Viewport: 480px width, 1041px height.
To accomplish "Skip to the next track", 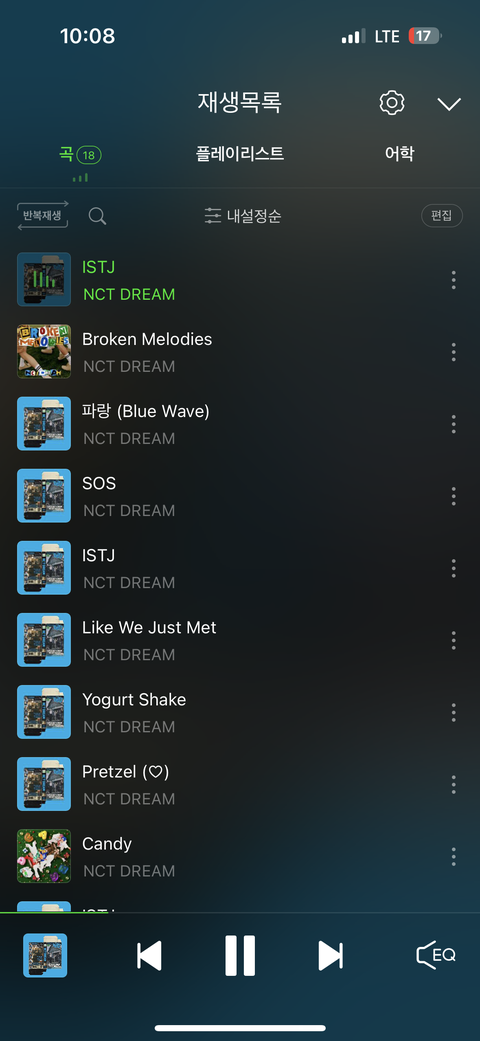I will pyautogui.click(x=331, y=956).
